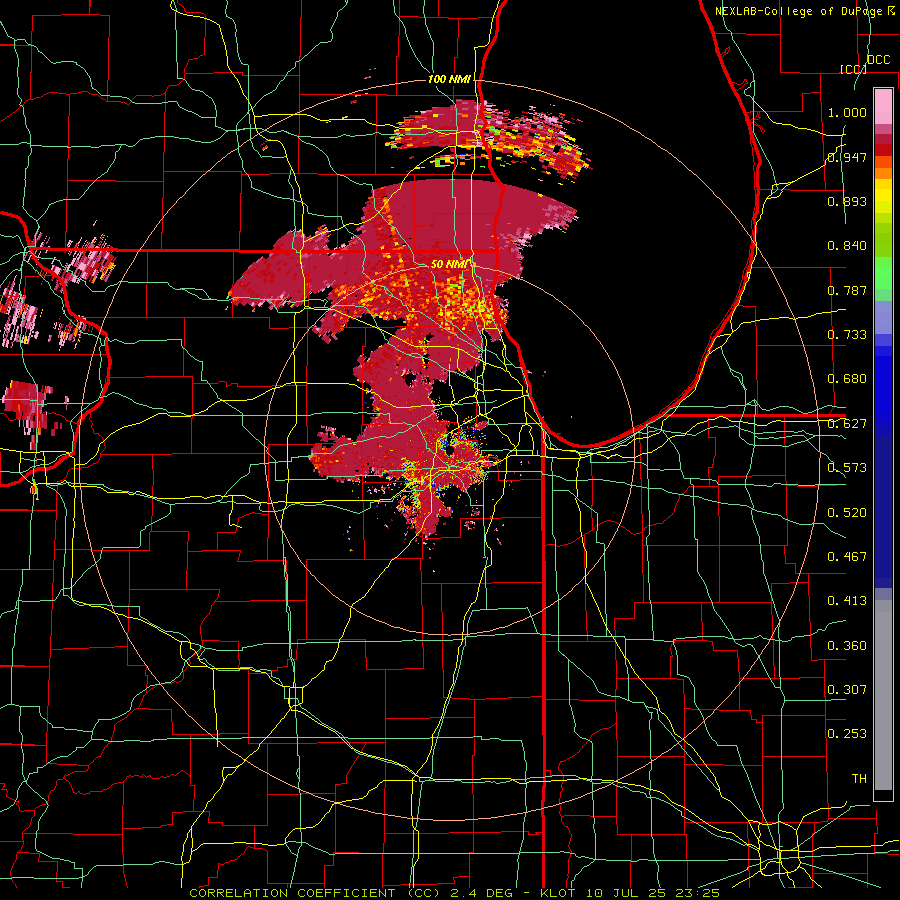Select the 0.947 scale value
This screenshot has width=900, height=900.
(847, 157)
